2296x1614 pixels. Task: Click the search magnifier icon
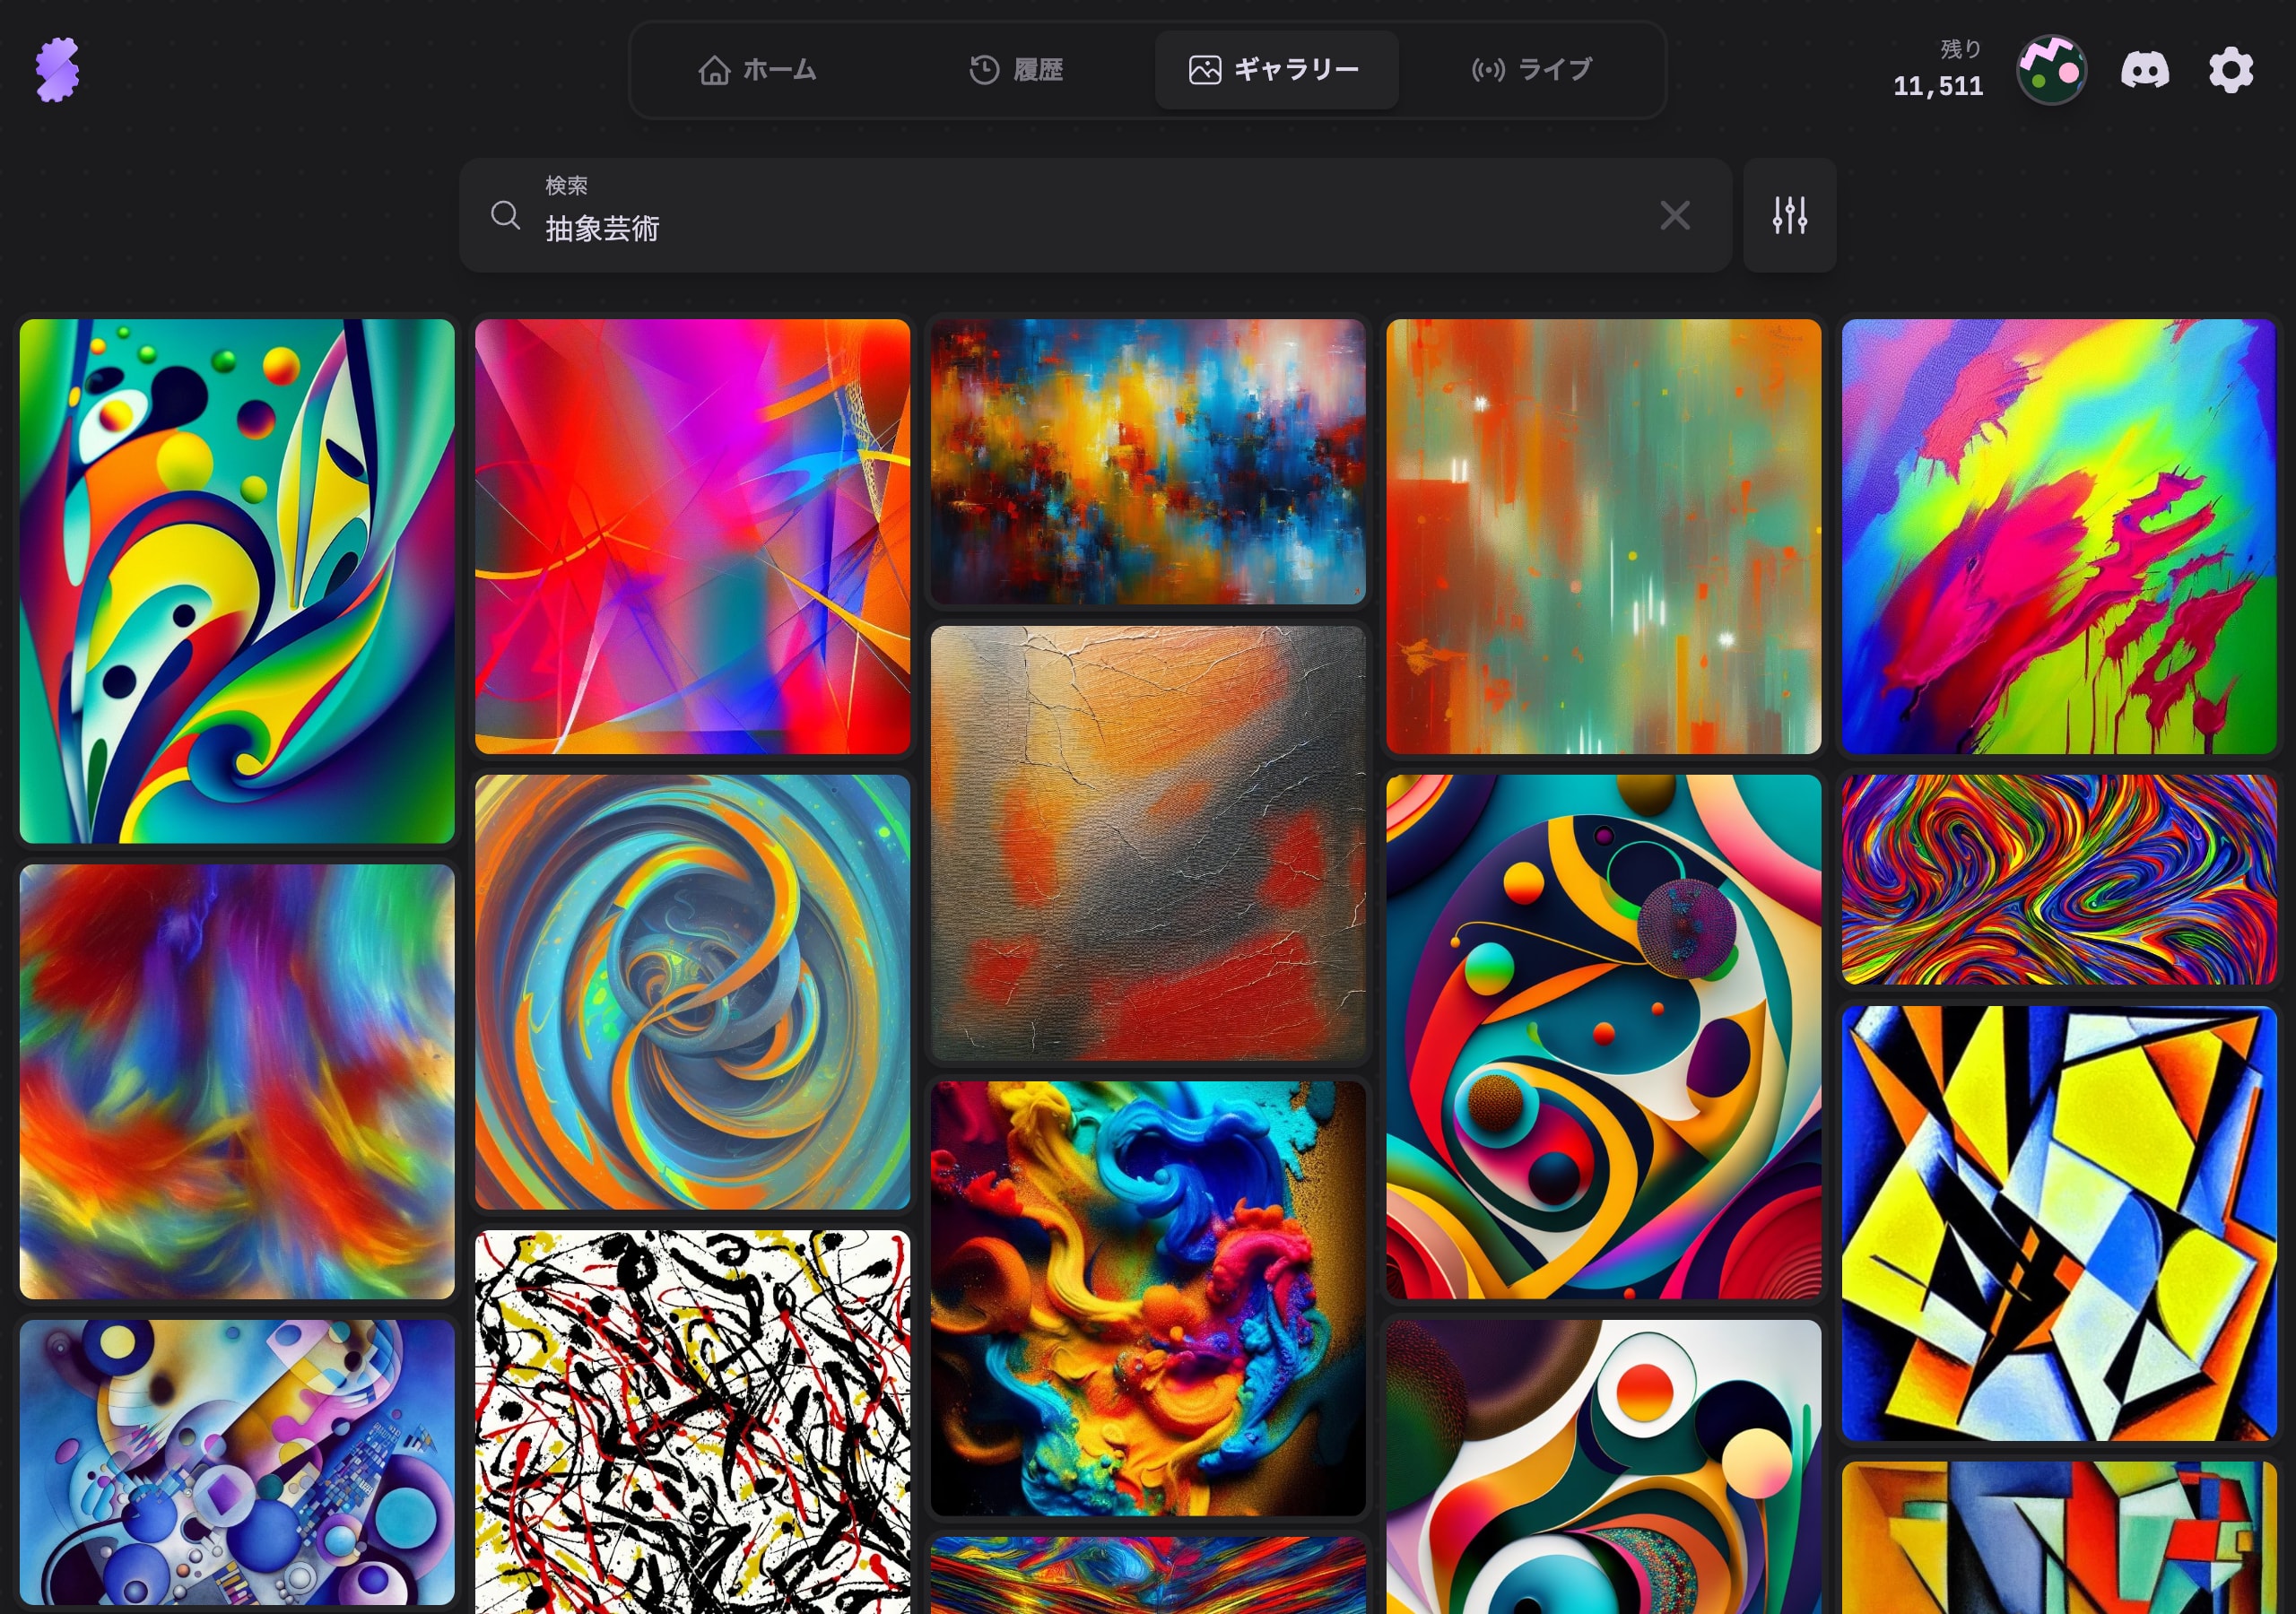tap(506, 215)
